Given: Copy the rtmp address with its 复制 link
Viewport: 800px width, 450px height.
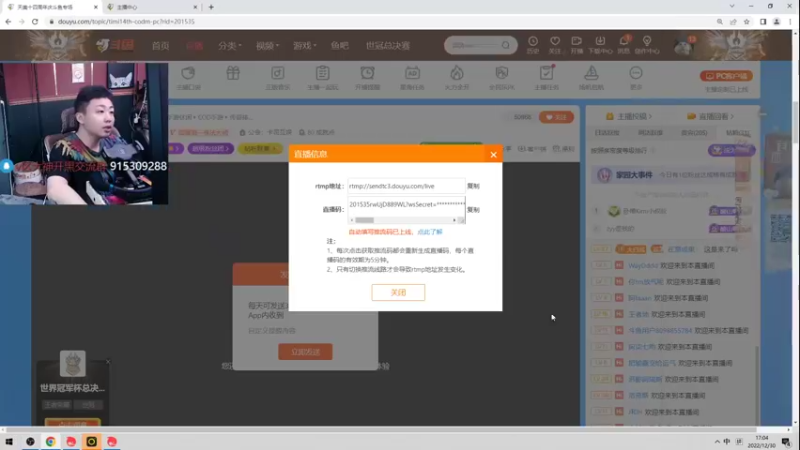Looking at the screenshot, I should coord(473,186).
